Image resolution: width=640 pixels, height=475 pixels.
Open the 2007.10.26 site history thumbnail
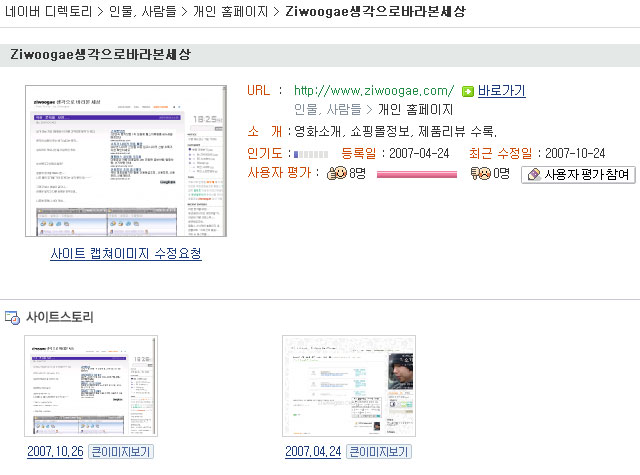[91, 386]
